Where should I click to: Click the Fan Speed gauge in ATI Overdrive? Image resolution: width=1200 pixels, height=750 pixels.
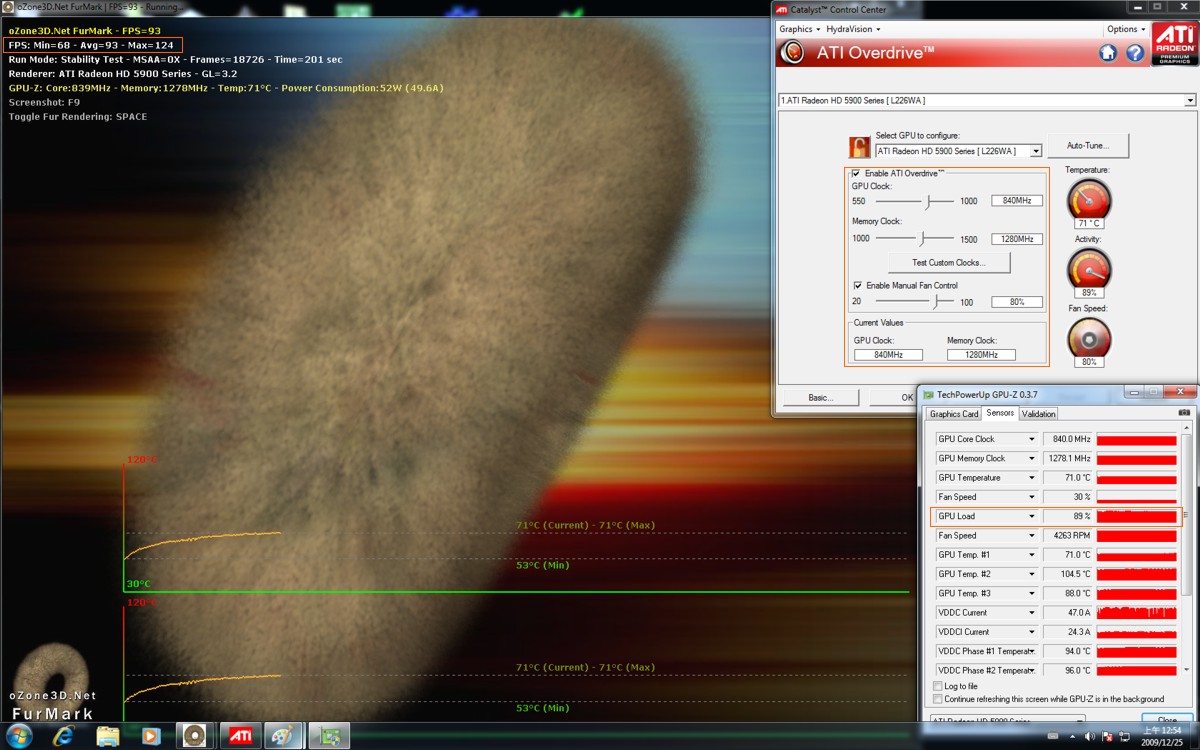tap(1089, 339)
